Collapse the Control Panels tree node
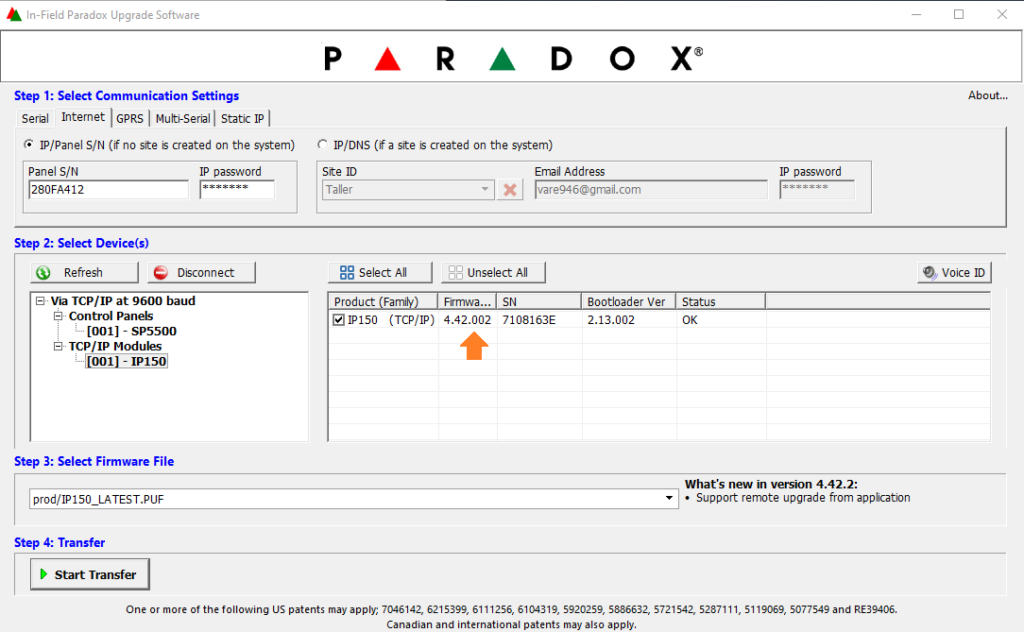Screen dimensions: 1024x632 click(58, 316)
